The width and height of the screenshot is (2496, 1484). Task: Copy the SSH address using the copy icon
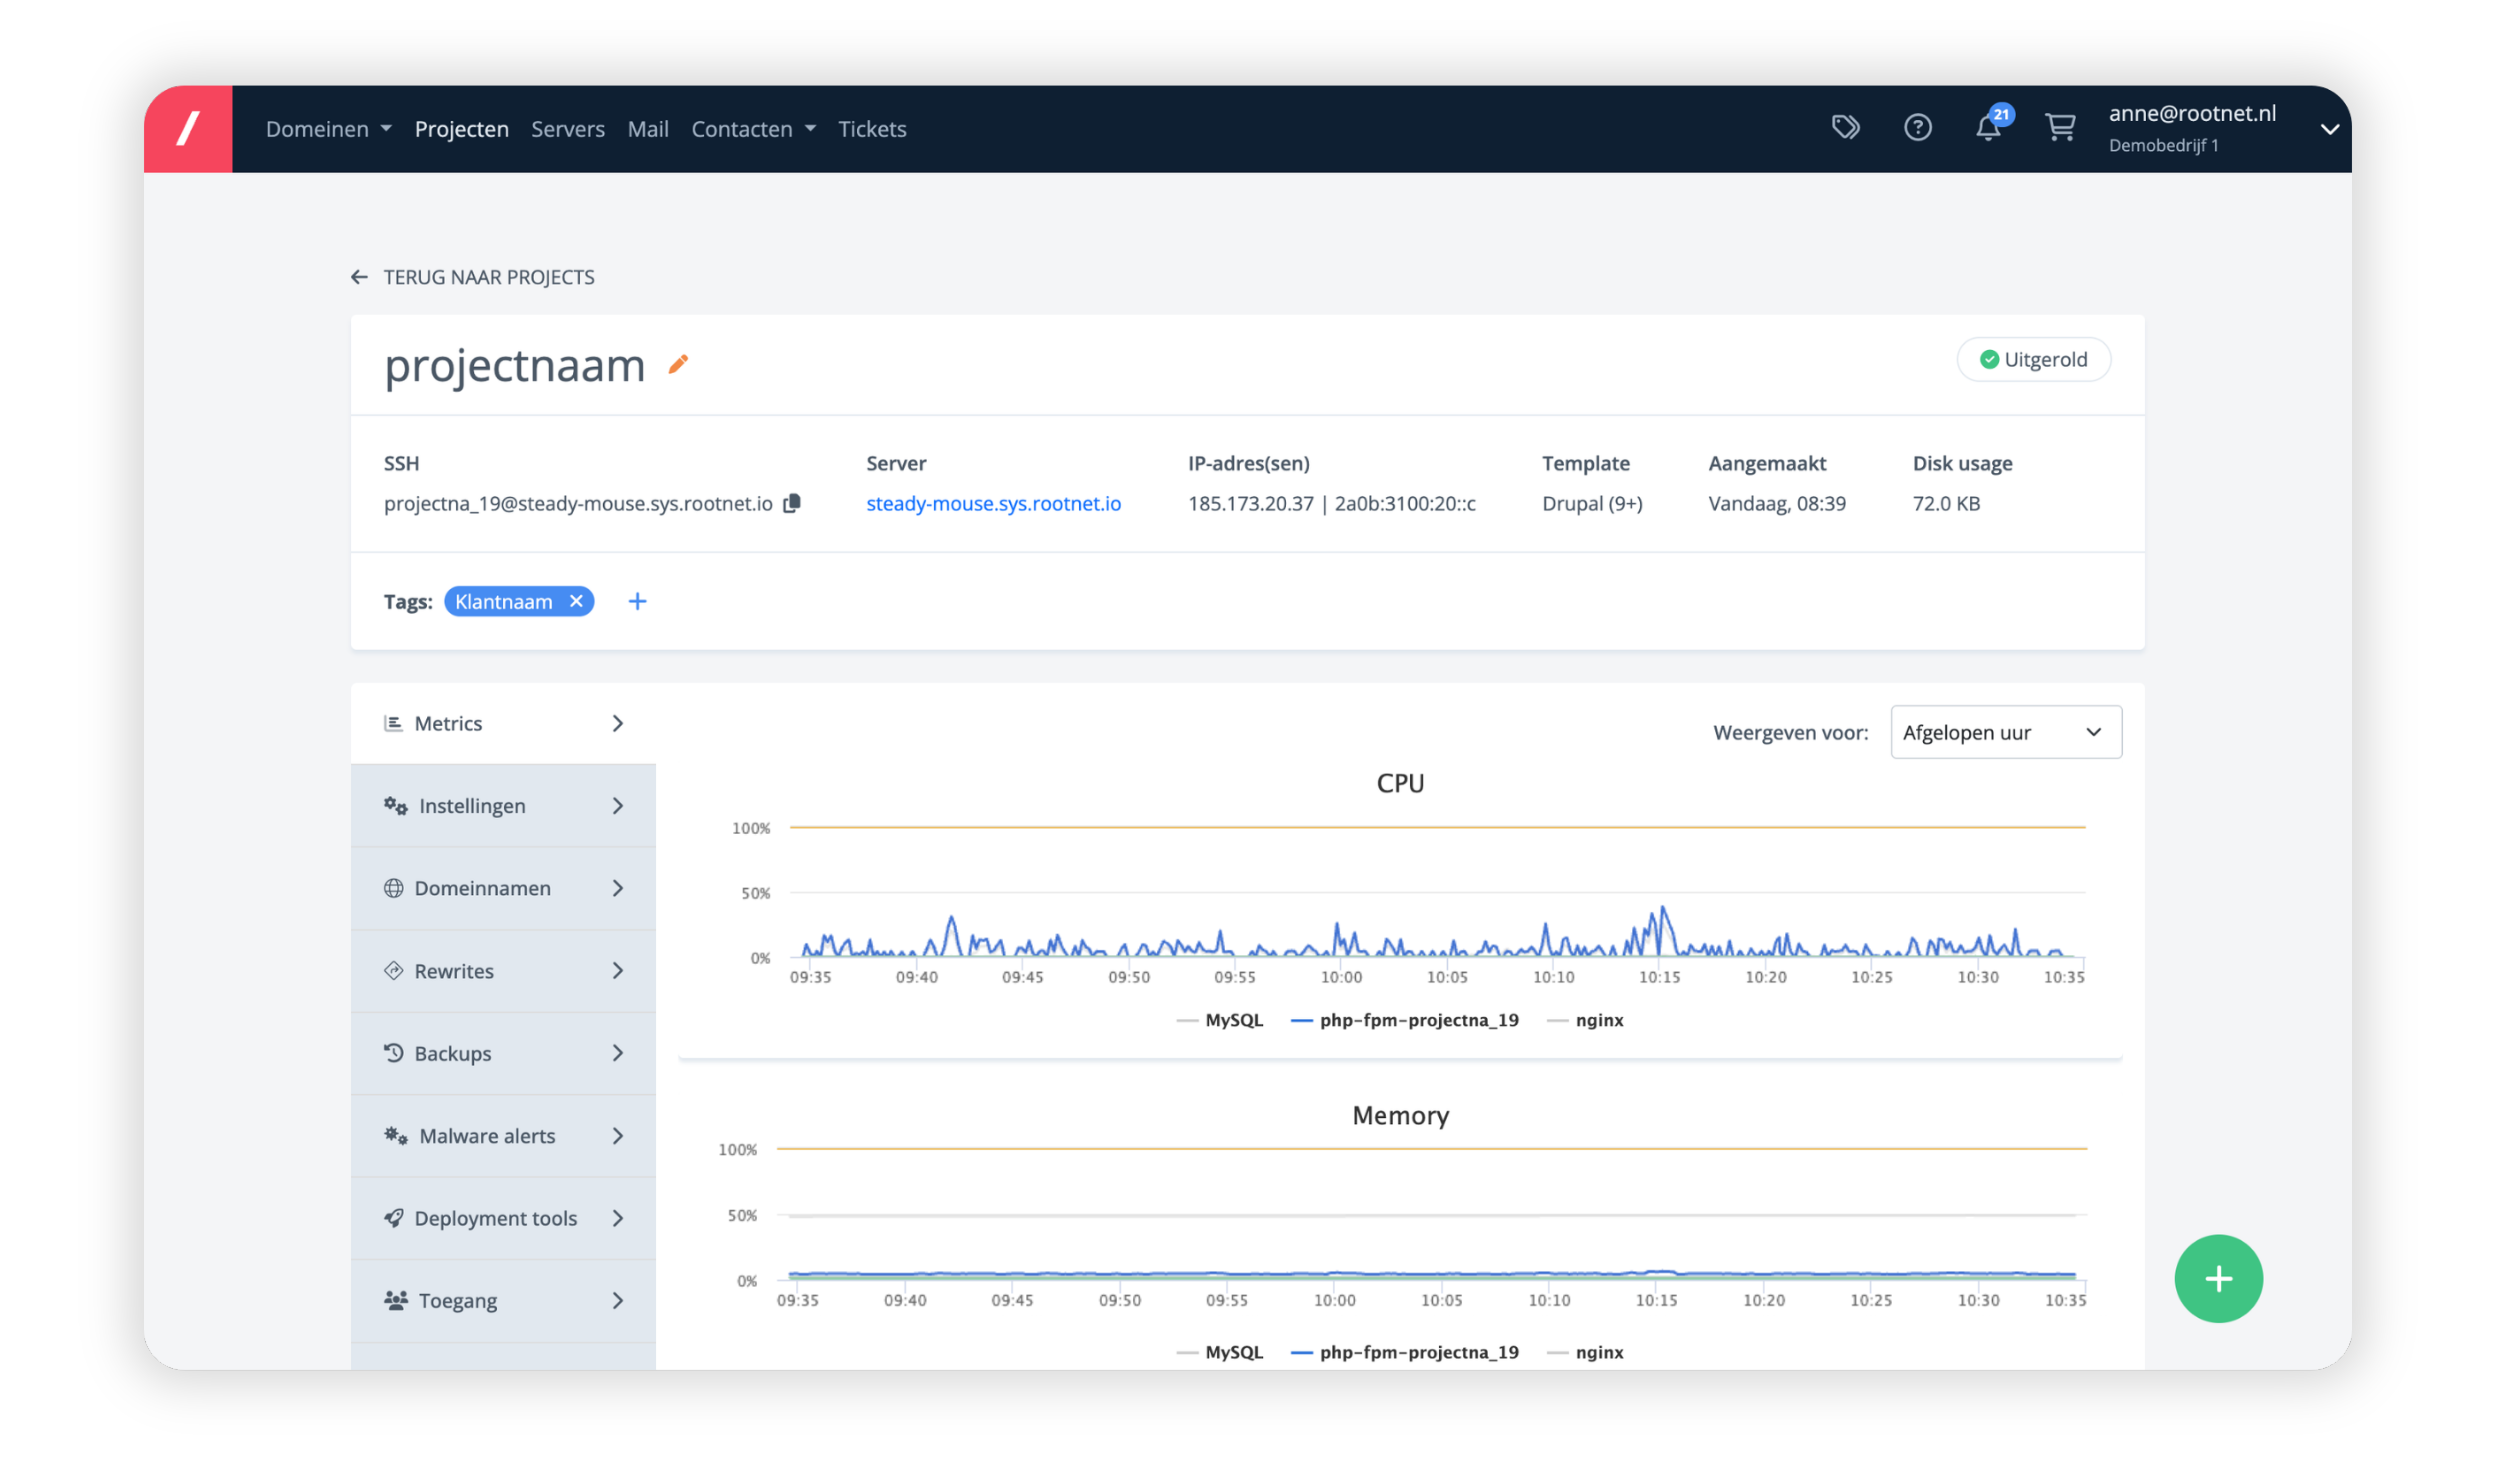[x=791, y=503]
